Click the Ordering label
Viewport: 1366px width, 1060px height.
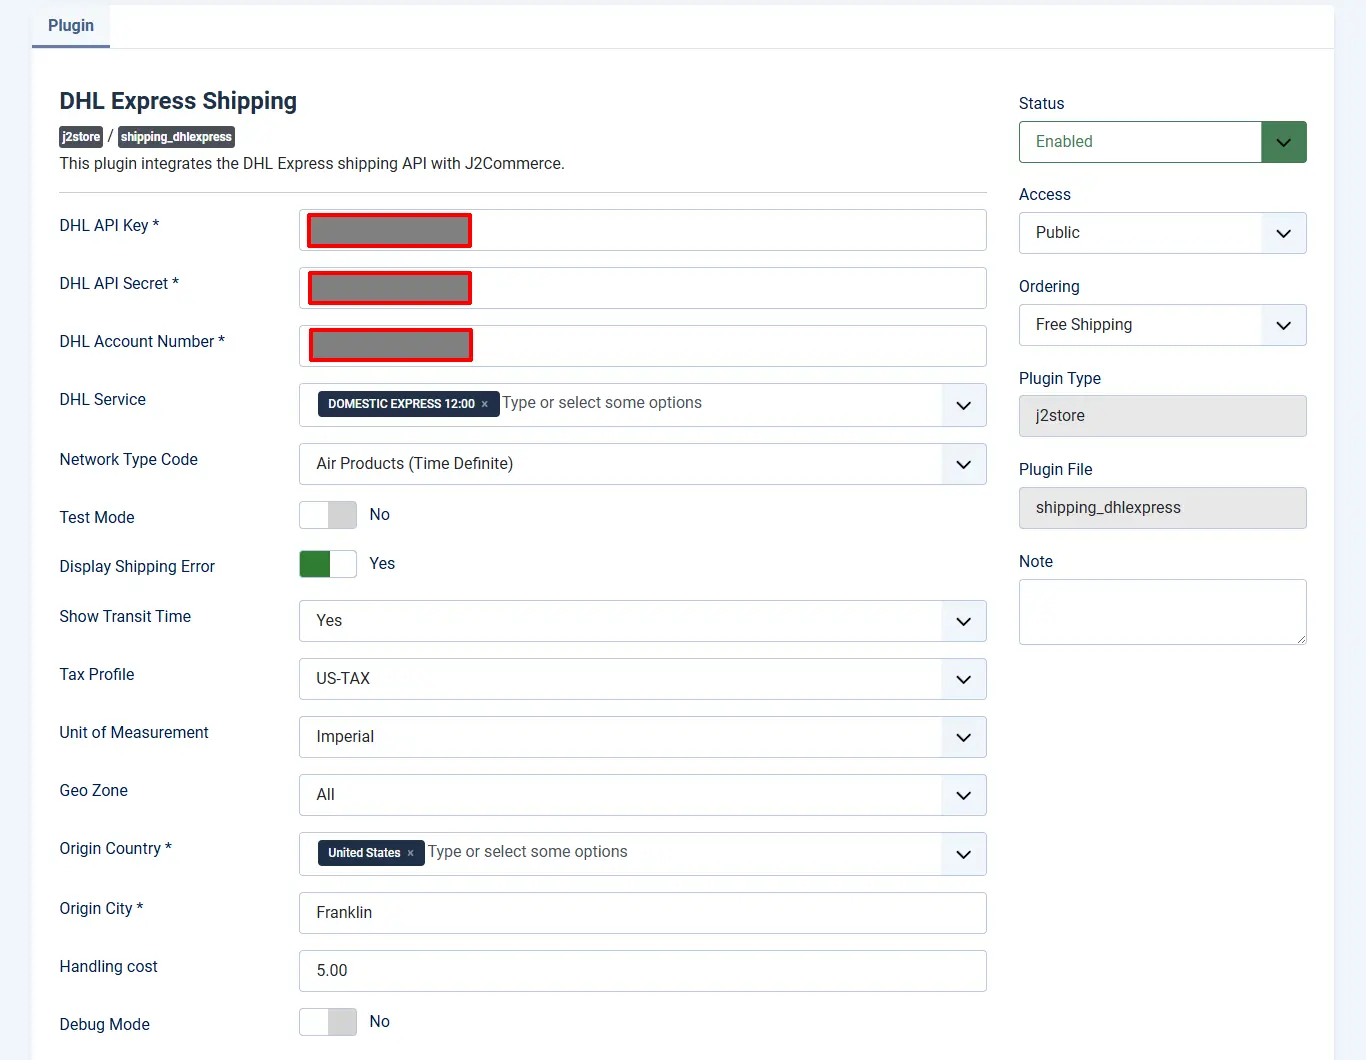point(1049,287)
